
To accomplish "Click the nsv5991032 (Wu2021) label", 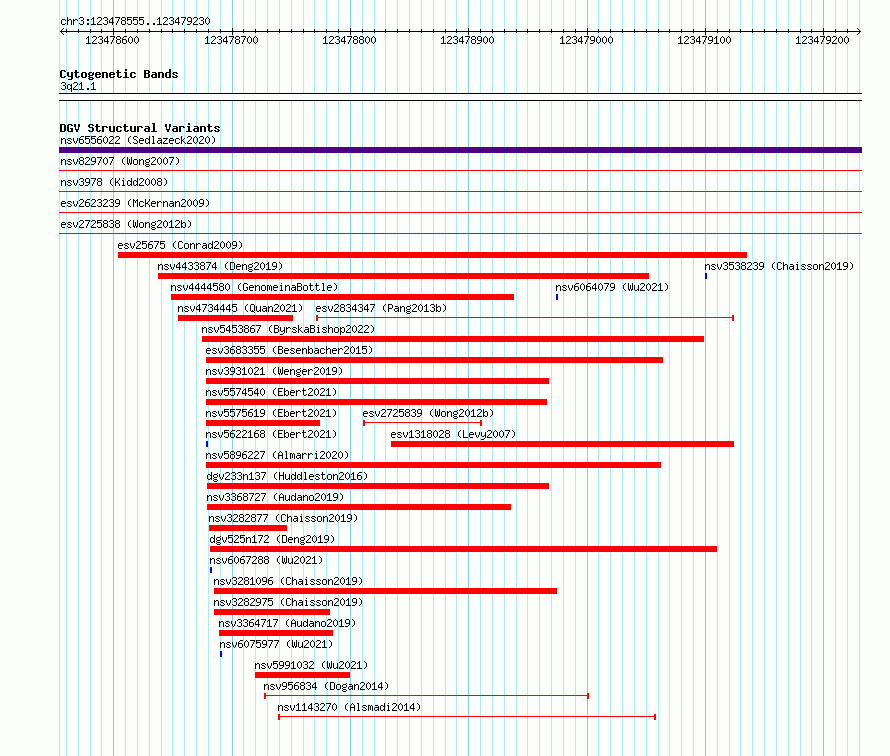I will (x=311, y=665).
